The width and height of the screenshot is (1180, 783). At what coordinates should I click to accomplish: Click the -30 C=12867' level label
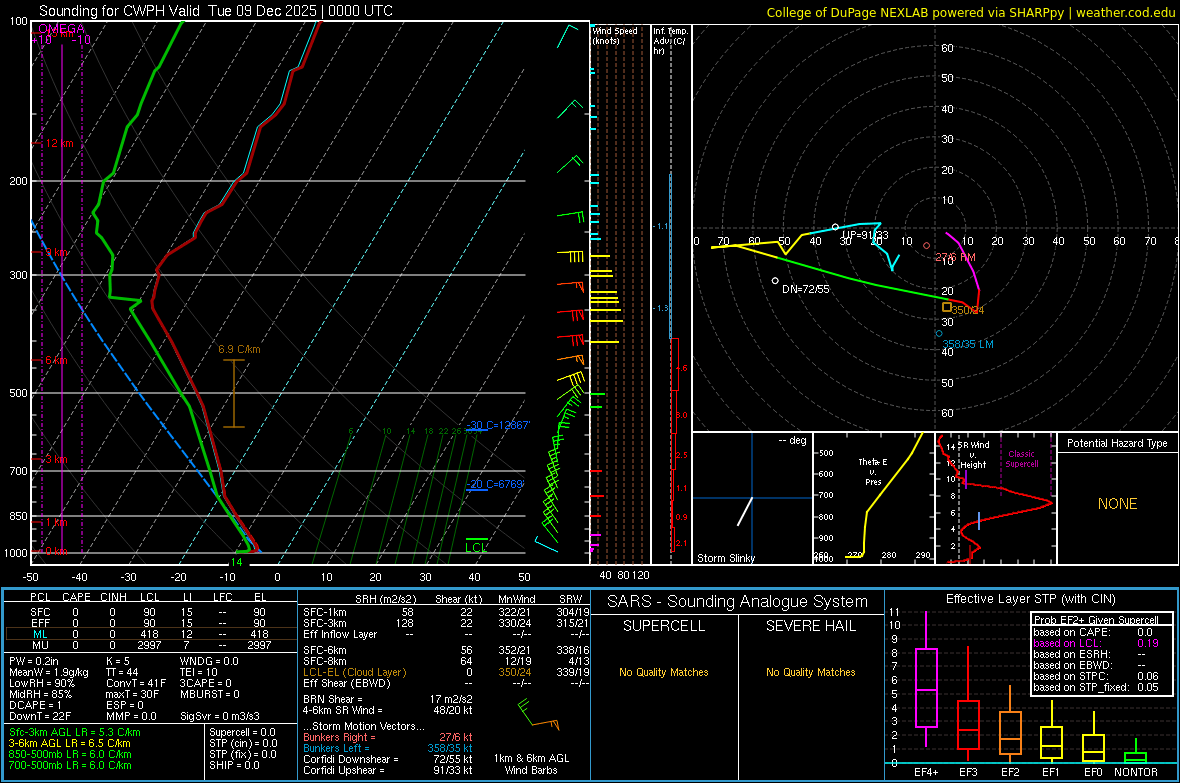497,425
